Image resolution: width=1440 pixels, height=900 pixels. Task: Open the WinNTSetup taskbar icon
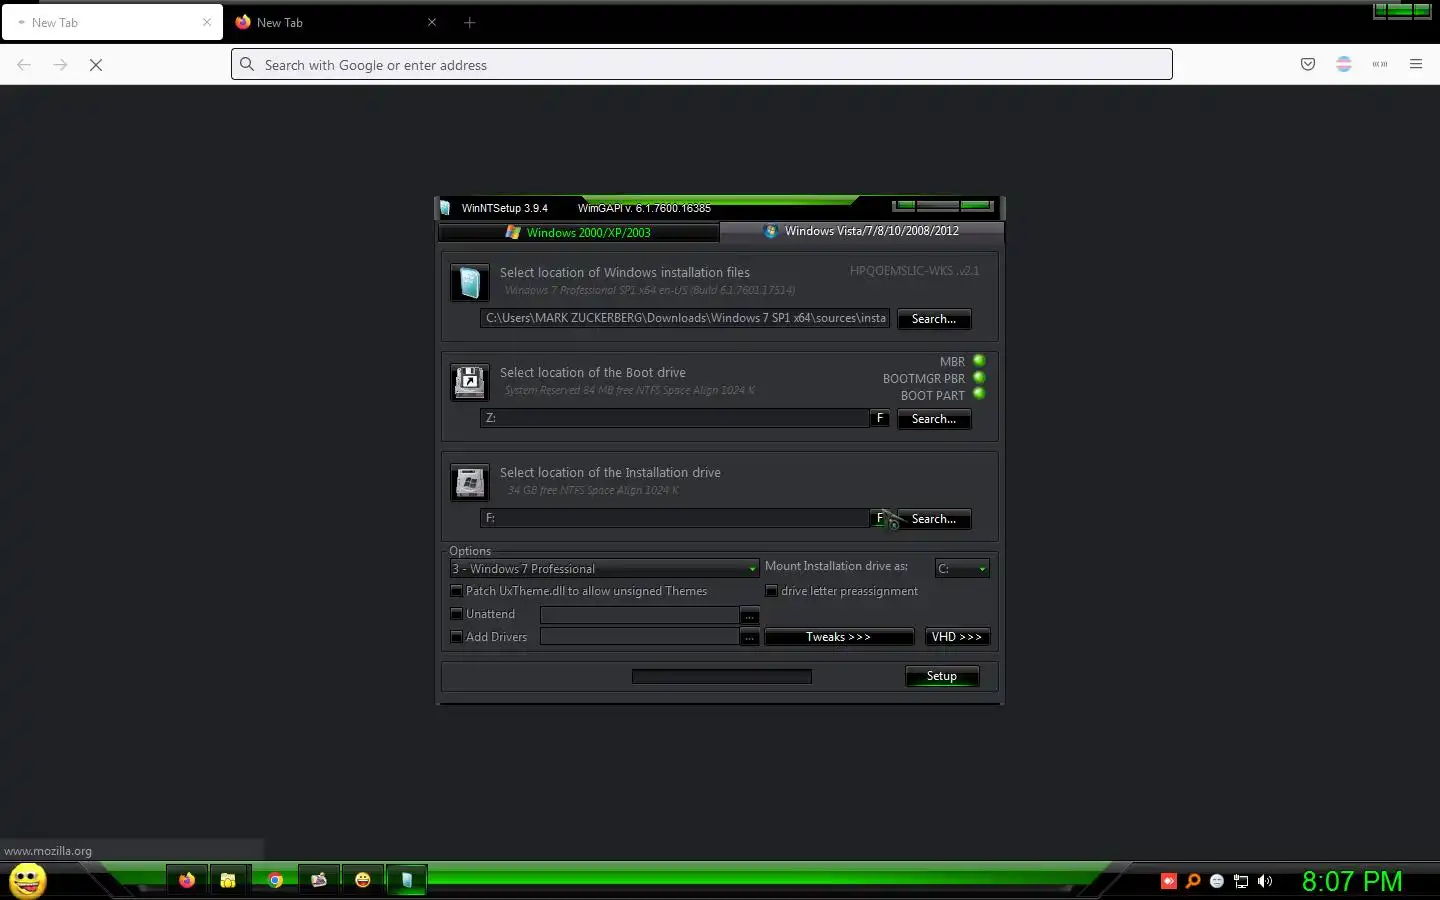[x=406, y=880]
